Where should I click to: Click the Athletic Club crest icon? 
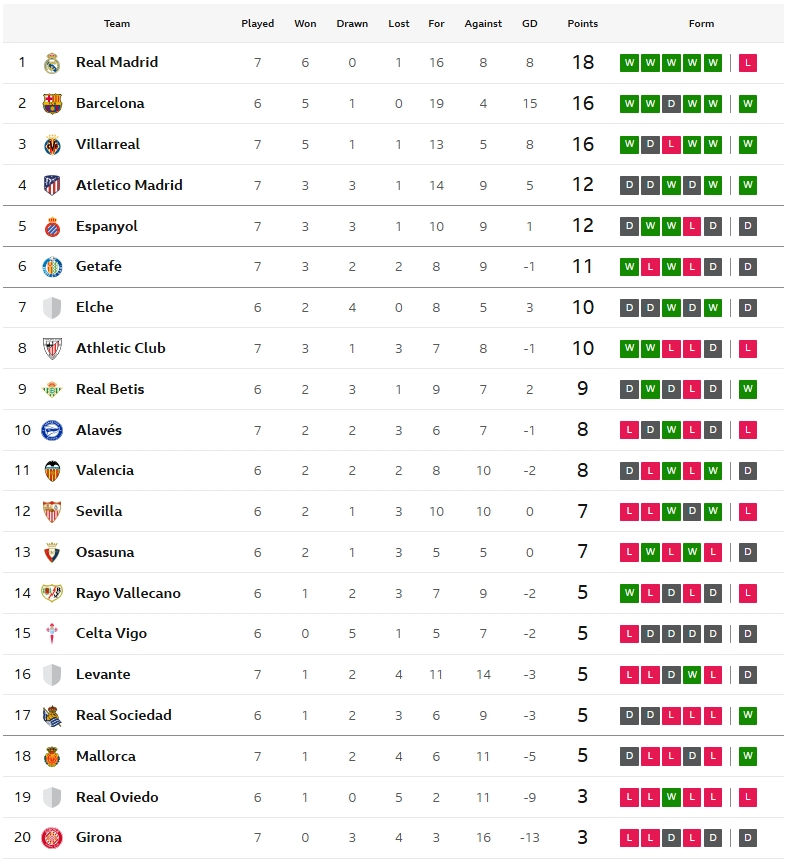(52, 349)
